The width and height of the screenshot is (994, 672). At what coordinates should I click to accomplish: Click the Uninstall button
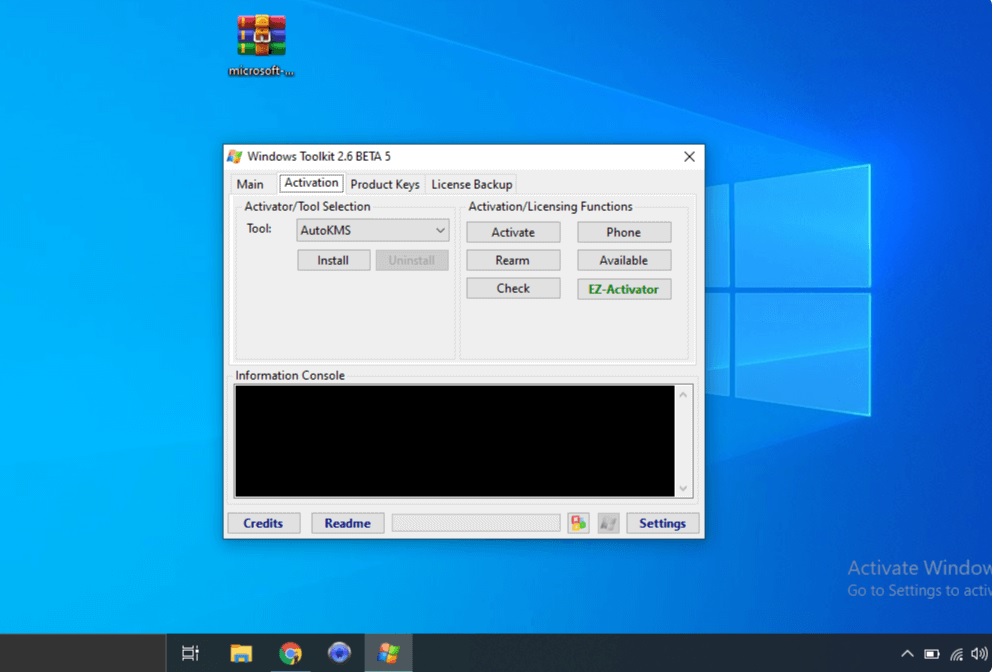(412, 261)
